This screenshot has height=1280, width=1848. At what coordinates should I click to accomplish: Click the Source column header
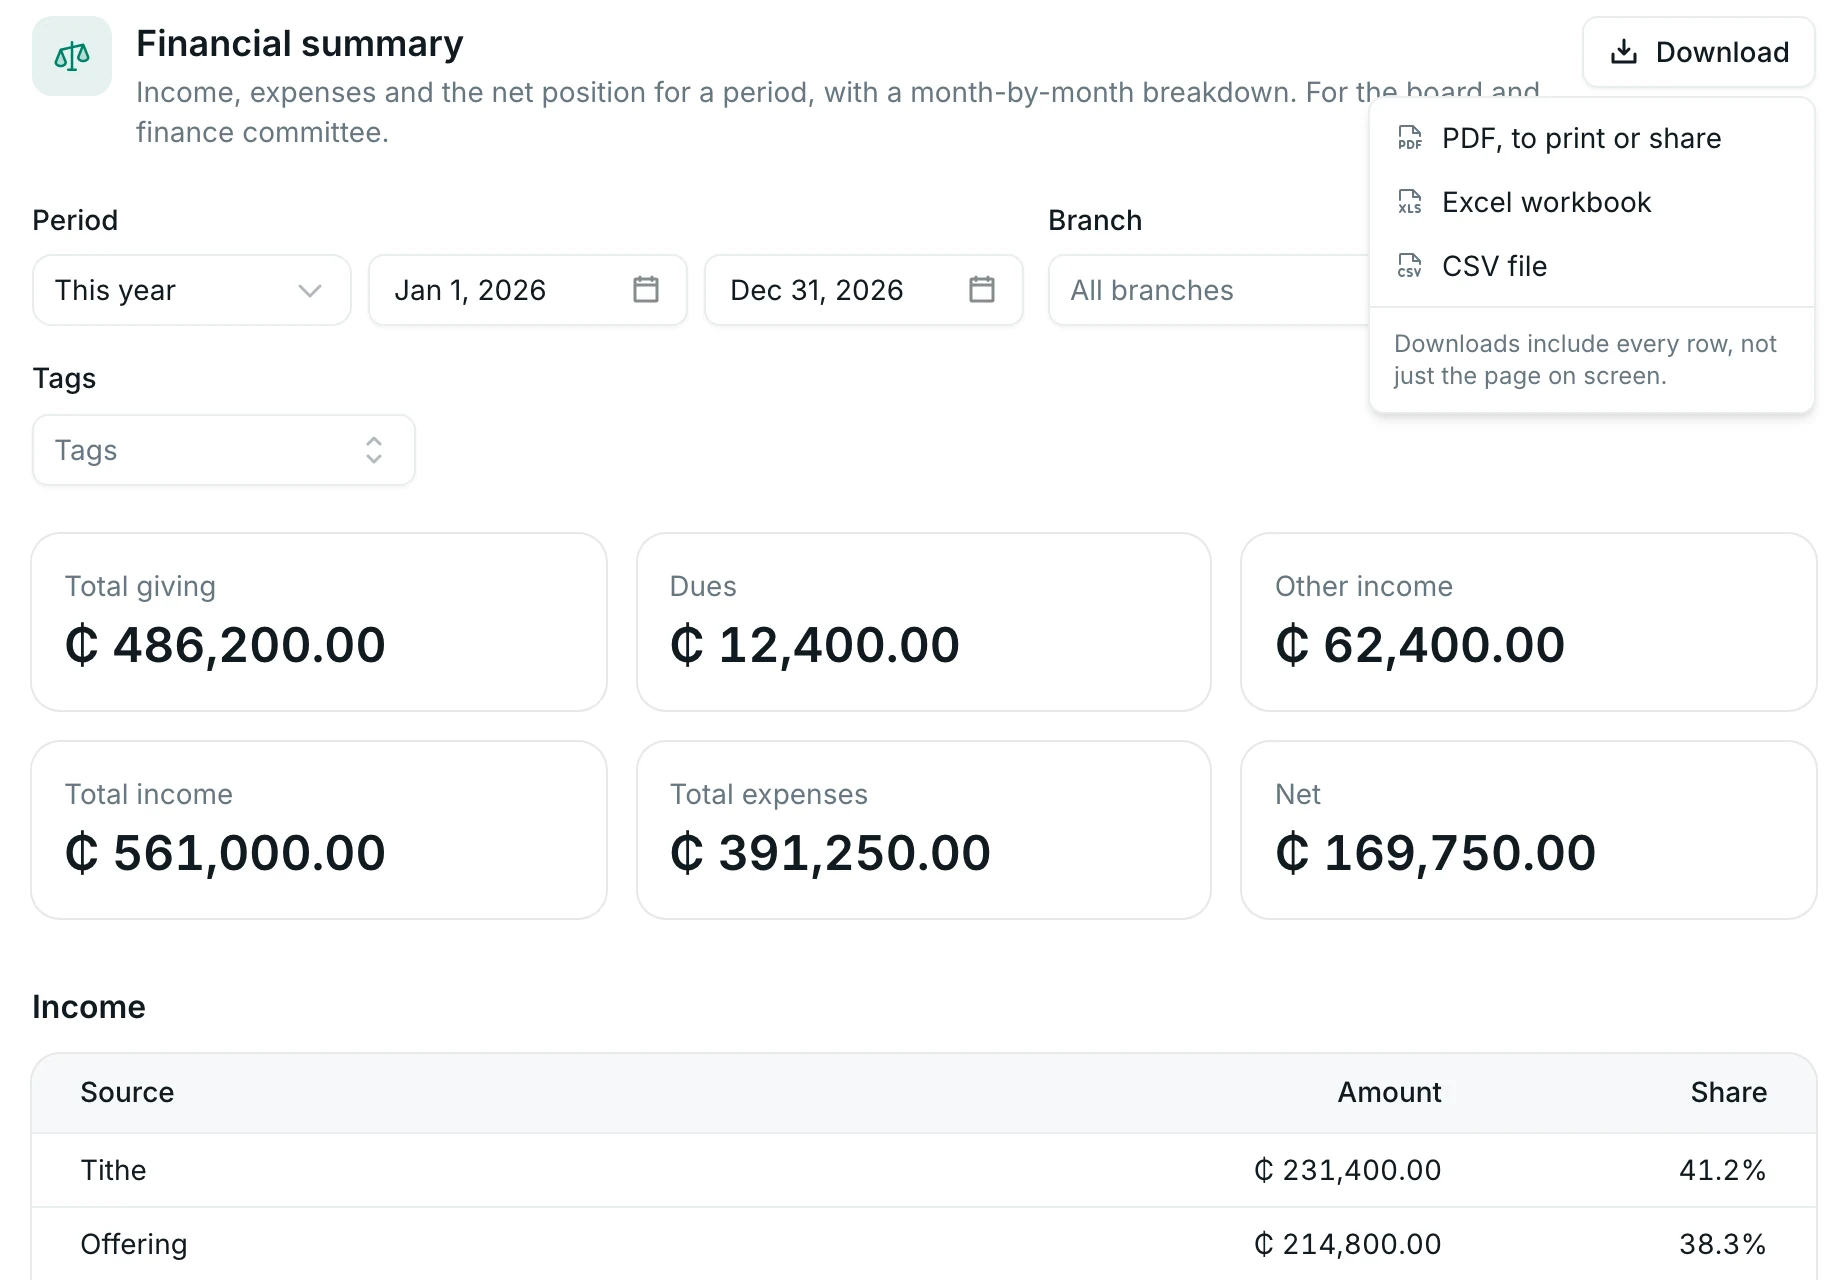click(127, 1092)
